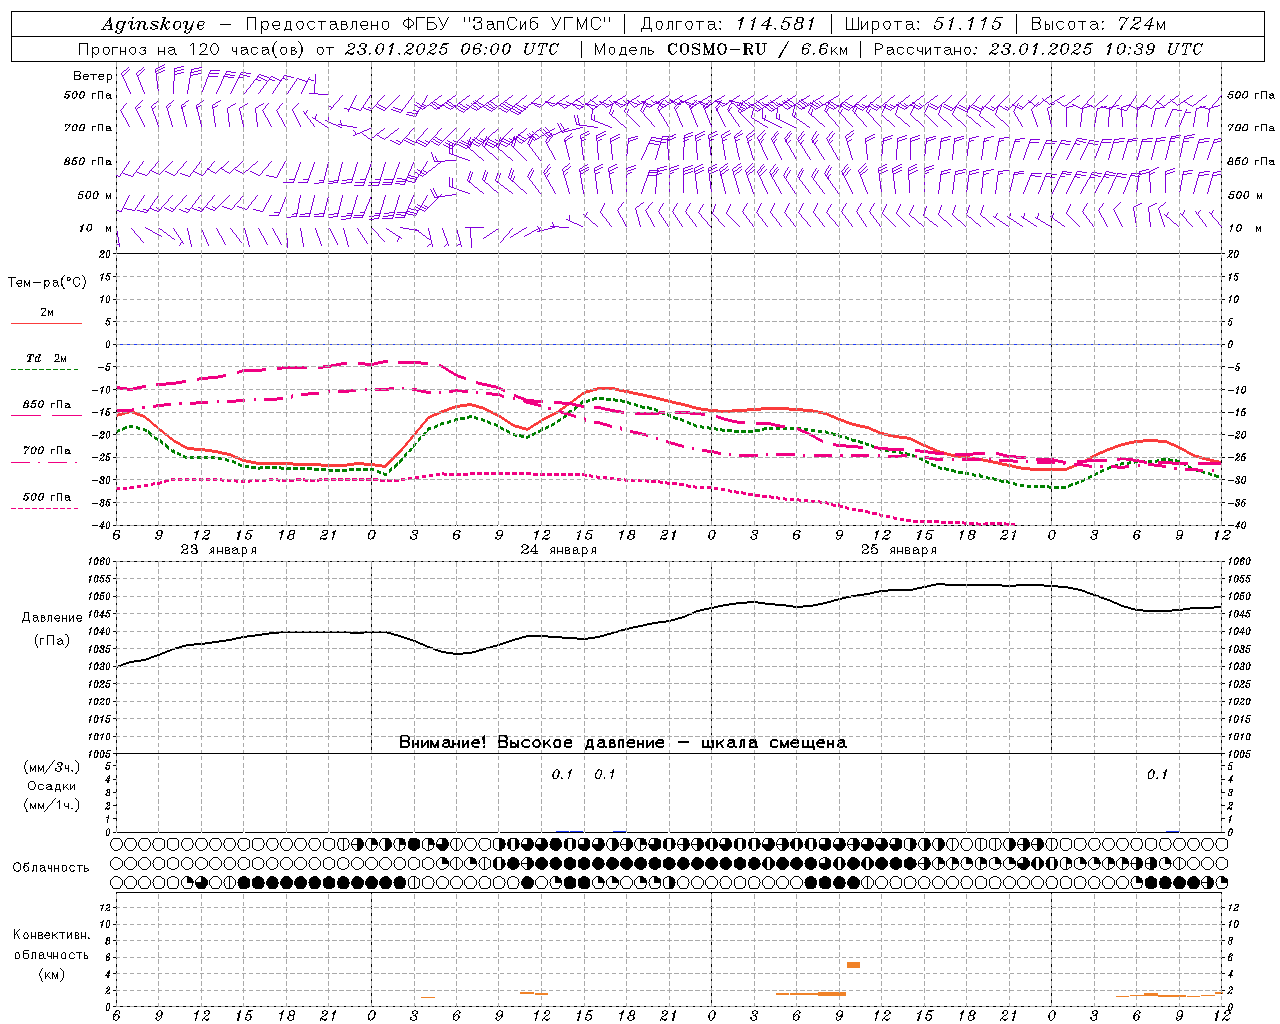The height and width of the screenshot is (1024, 1280).
Task: Click the orange convective bar near 5 km
Action: pyautogui.click(x=853, y=964)
